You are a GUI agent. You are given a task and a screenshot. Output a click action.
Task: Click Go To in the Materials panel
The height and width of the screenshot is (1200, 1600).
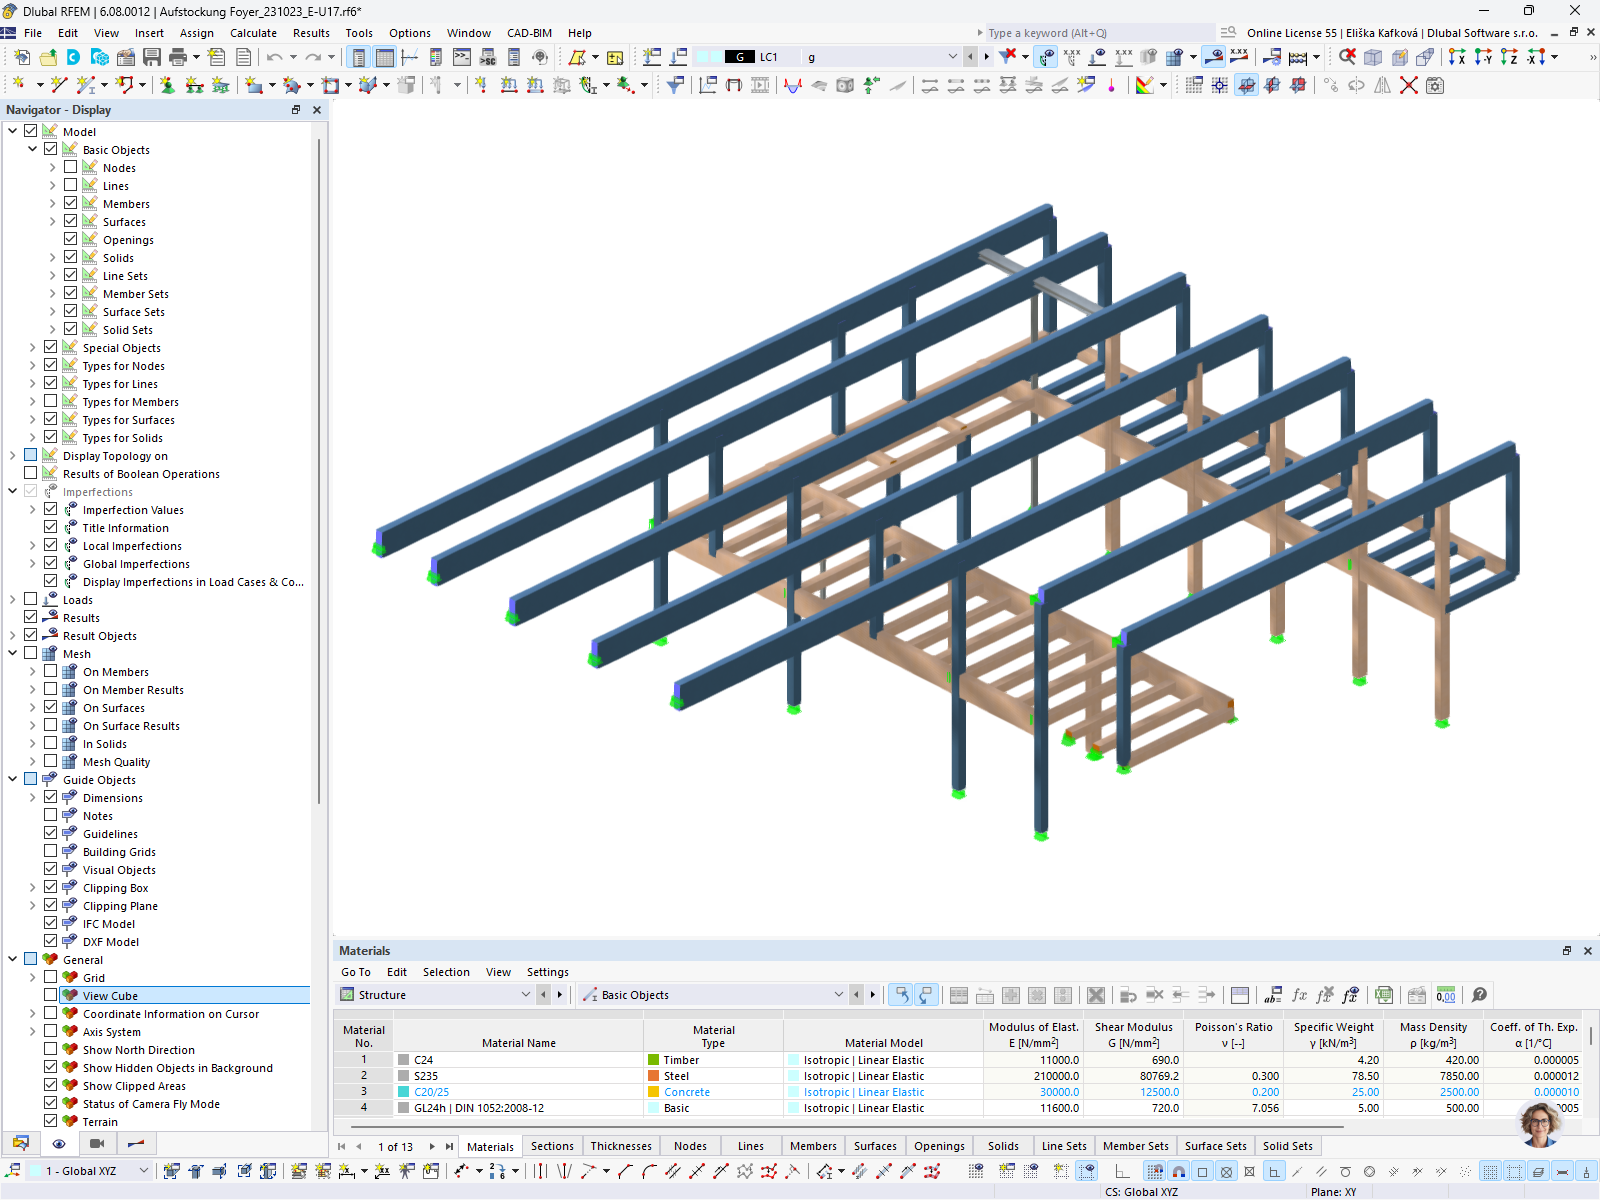coord(355,972)
